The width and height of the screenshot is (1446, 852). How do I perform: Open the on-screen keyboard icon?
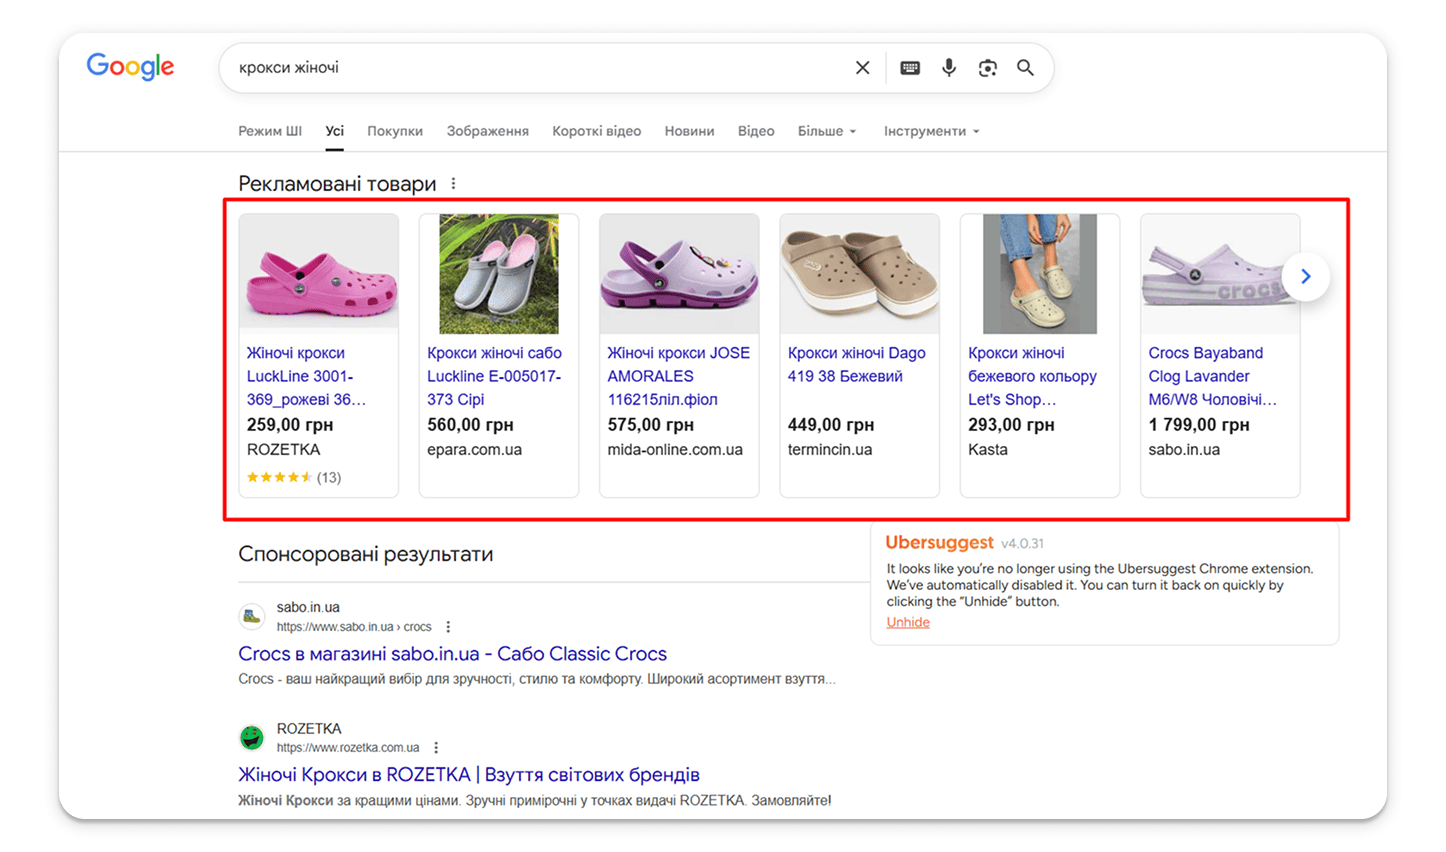(910, 68)
